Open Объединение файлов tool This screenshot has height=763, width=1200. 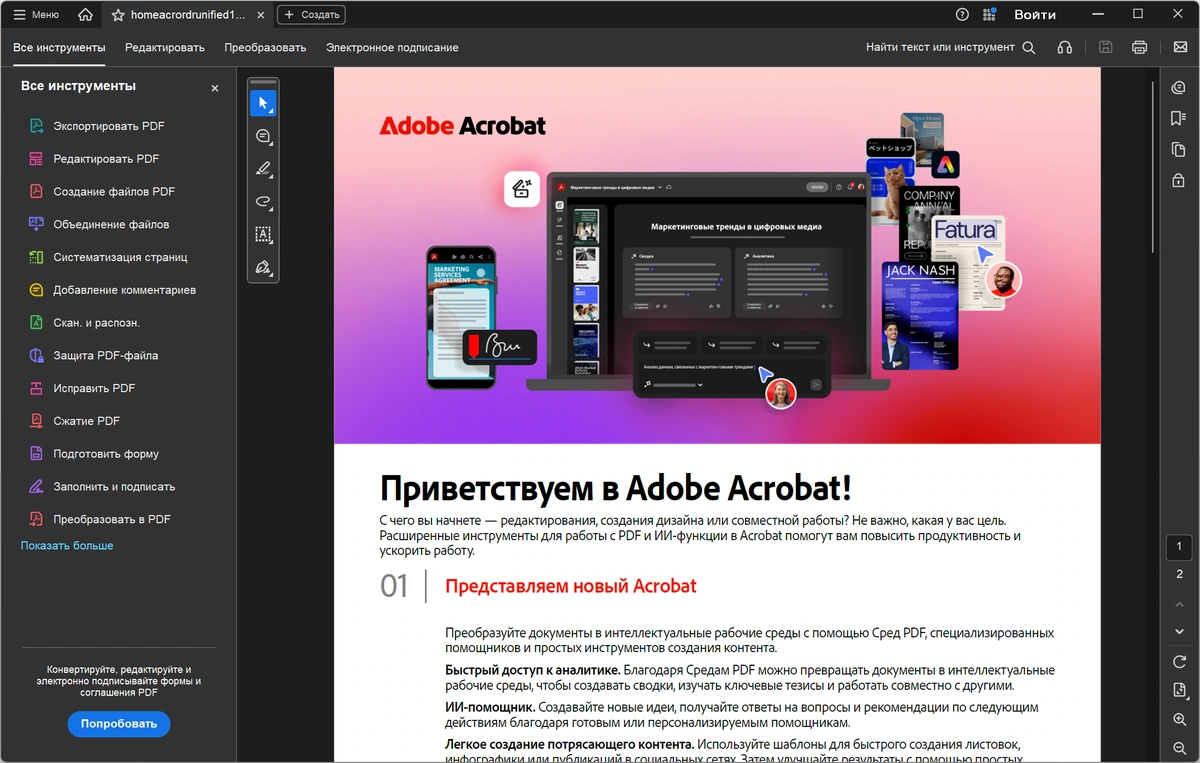point(98,224)
